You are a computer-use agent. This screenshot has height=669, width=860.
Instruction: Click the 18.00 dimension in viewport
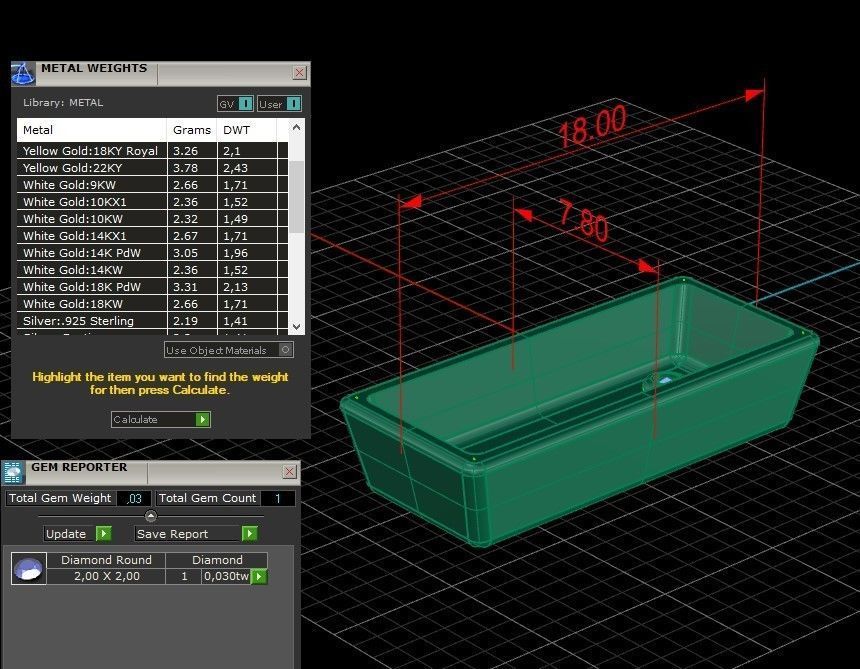[592, 126]
